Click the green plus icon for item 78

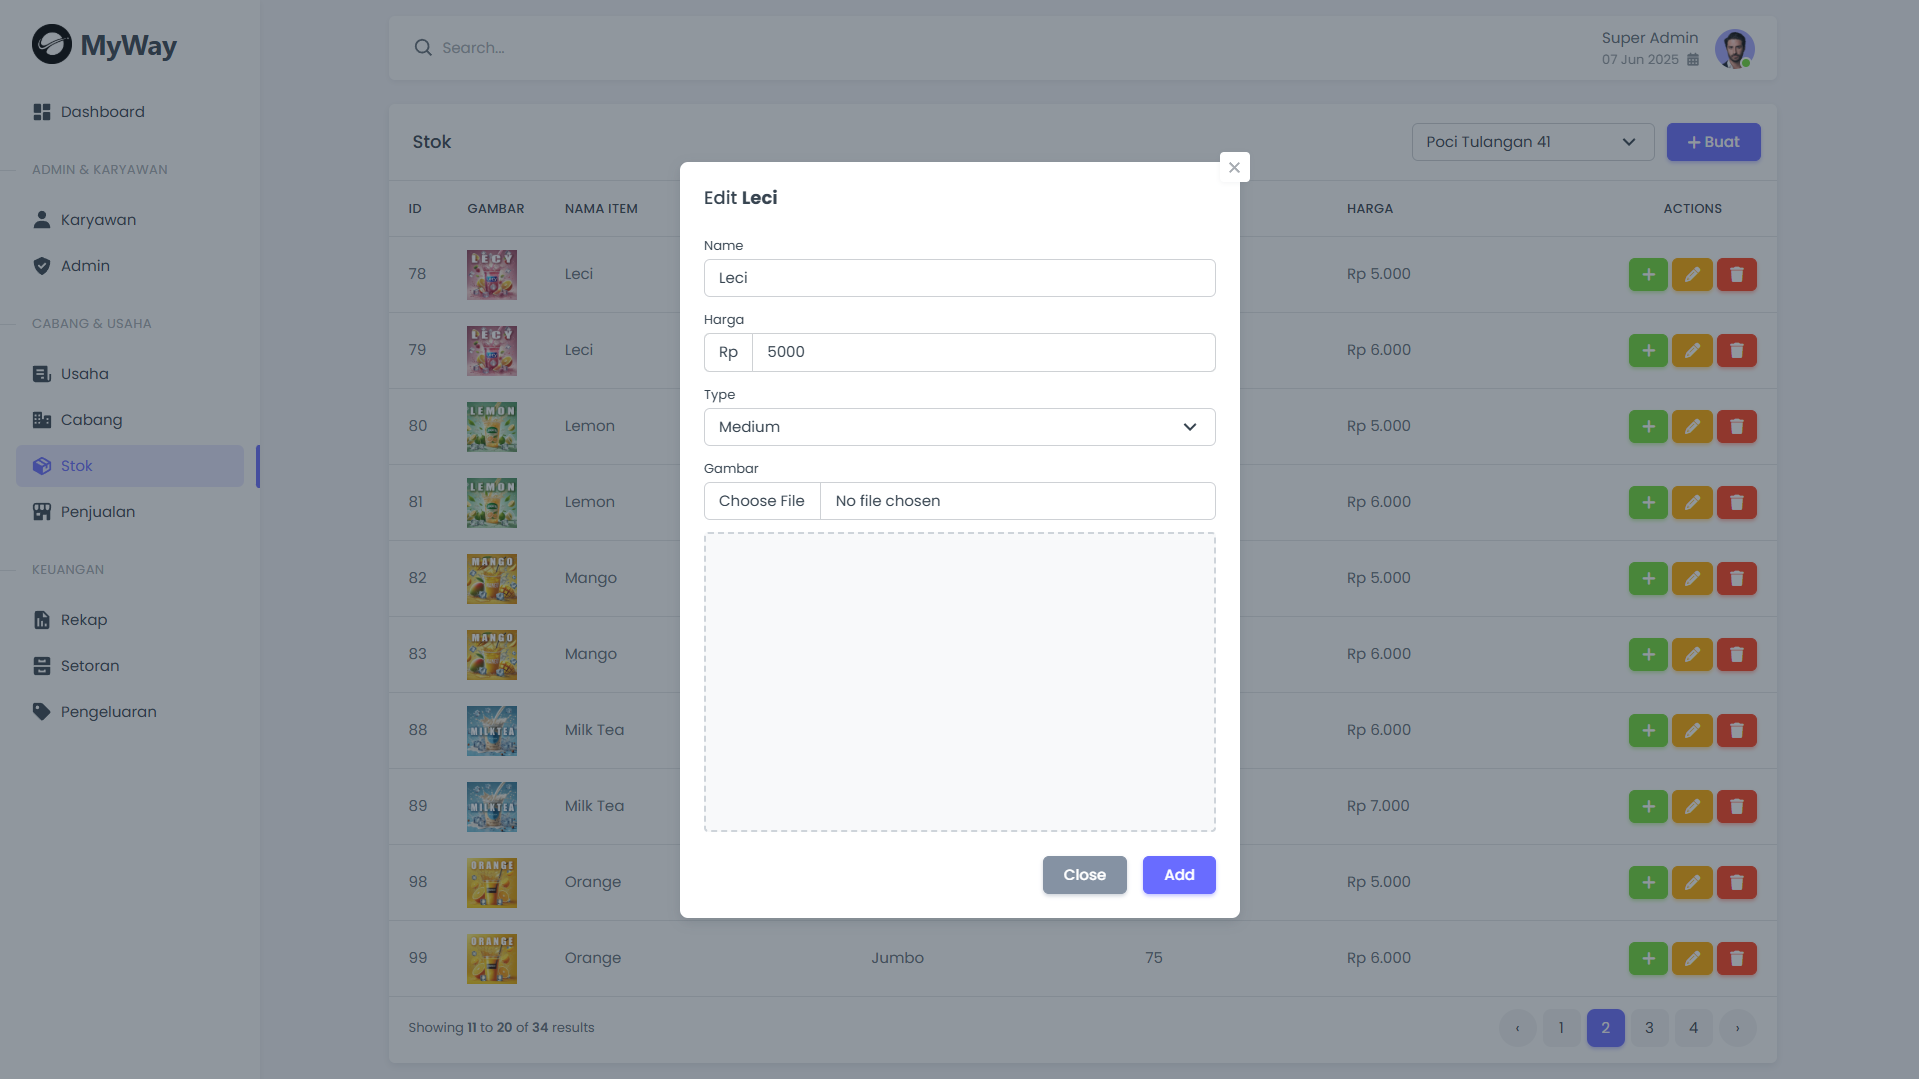[x=1648, y=274]
